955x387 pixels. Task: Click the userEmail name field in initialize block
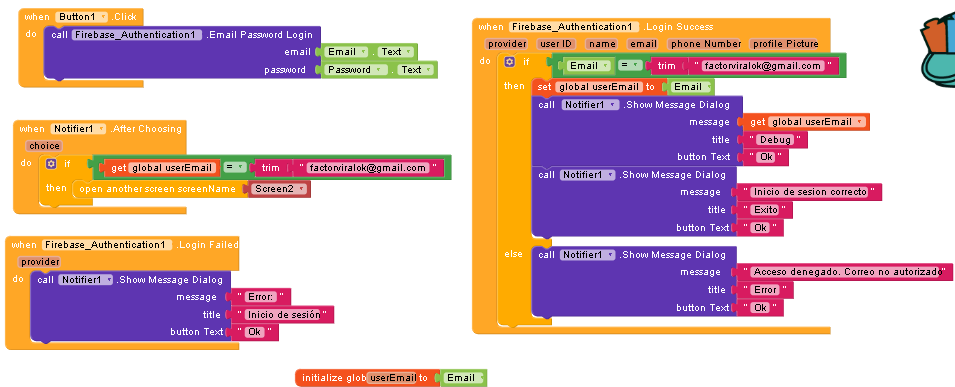[392, 378]
